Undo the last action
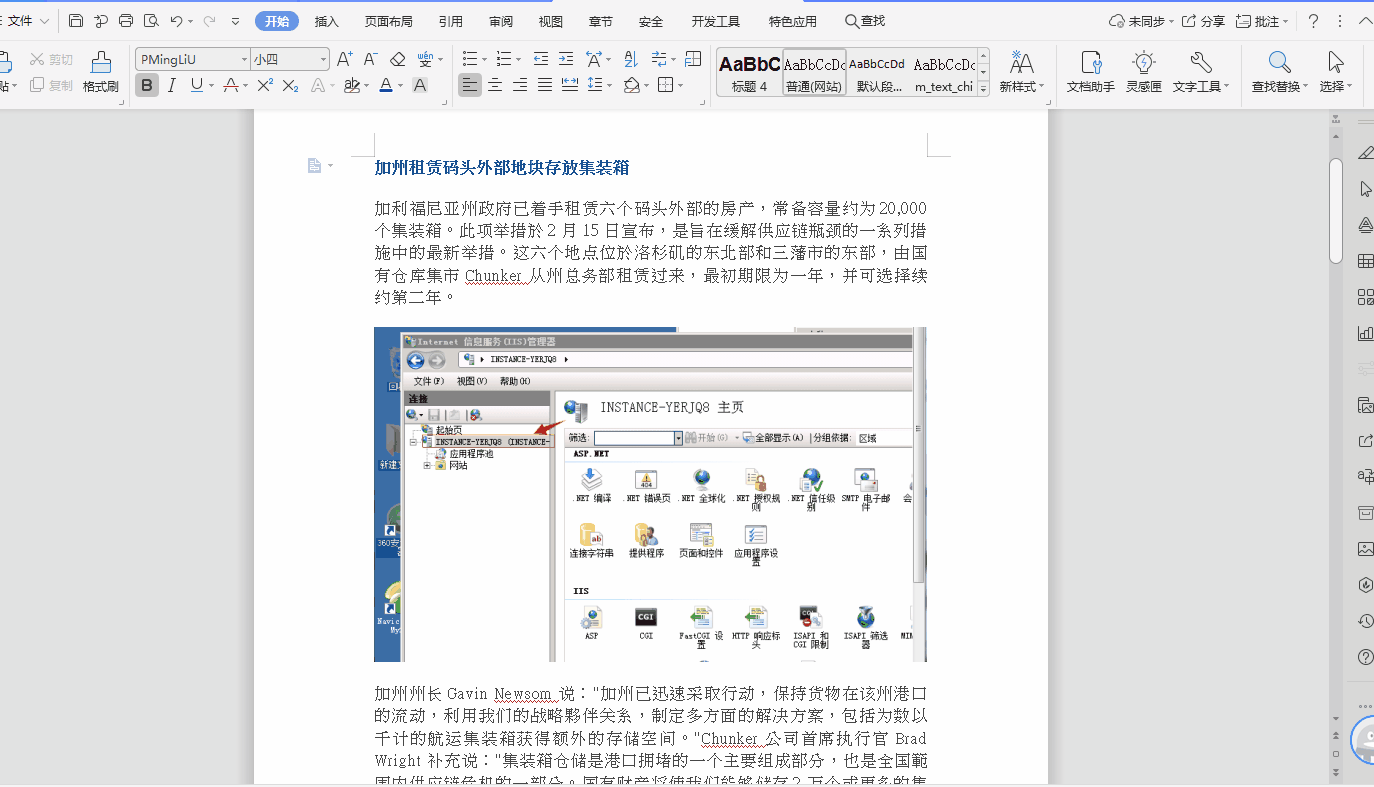The image size is (1374, 787). click(x=177, y=21)
